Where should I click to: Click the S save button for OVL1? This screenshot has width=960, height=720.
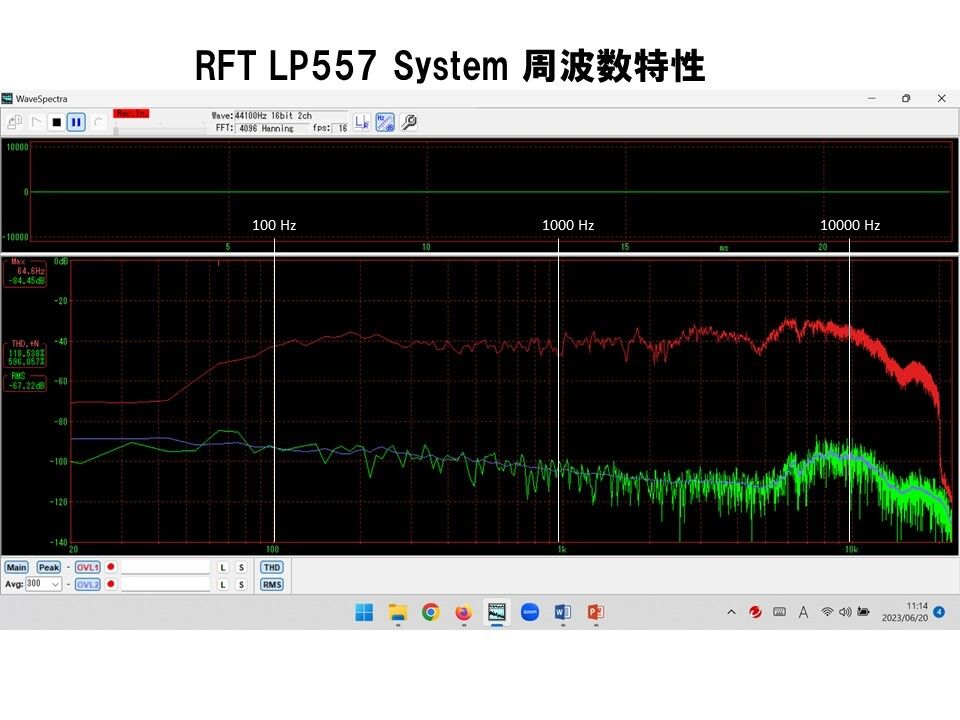click(241, 568)
